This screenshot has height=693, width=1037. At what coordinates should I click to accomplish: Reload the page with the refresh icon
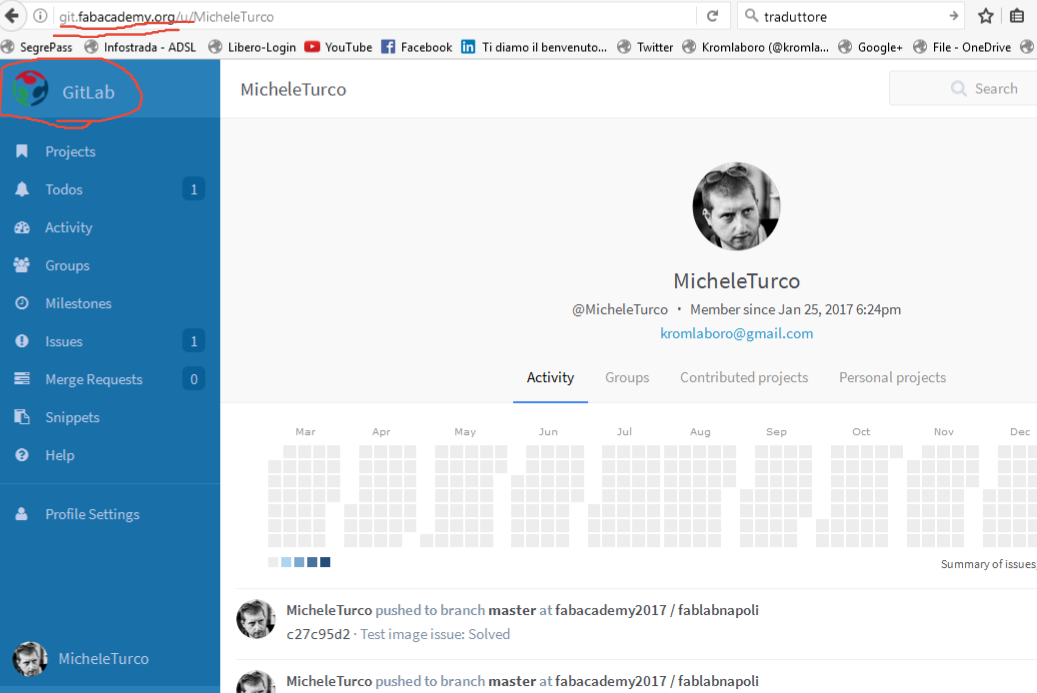pos(712,16)
